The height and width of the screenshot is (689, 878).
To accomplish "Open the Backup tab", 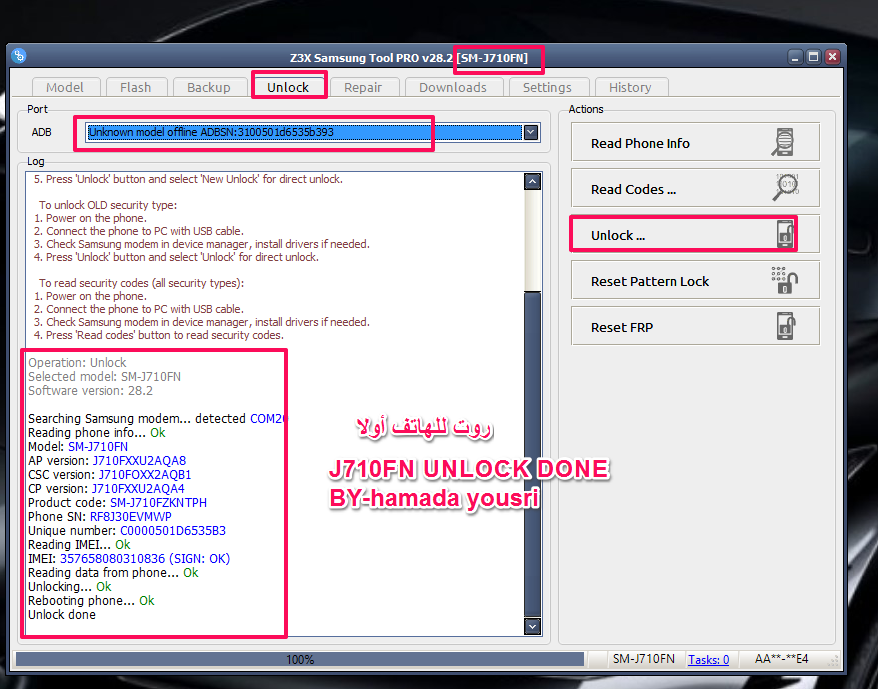I will tap(209, 87).
